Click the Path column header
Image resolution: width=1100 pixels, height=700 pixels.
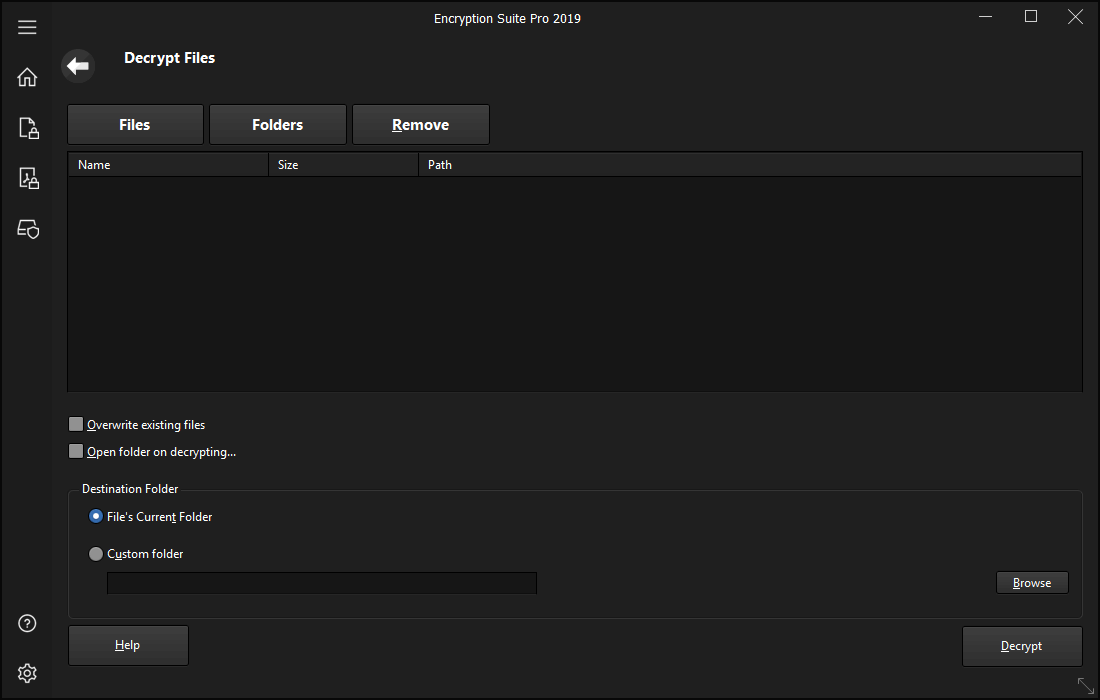coord(750,165)
